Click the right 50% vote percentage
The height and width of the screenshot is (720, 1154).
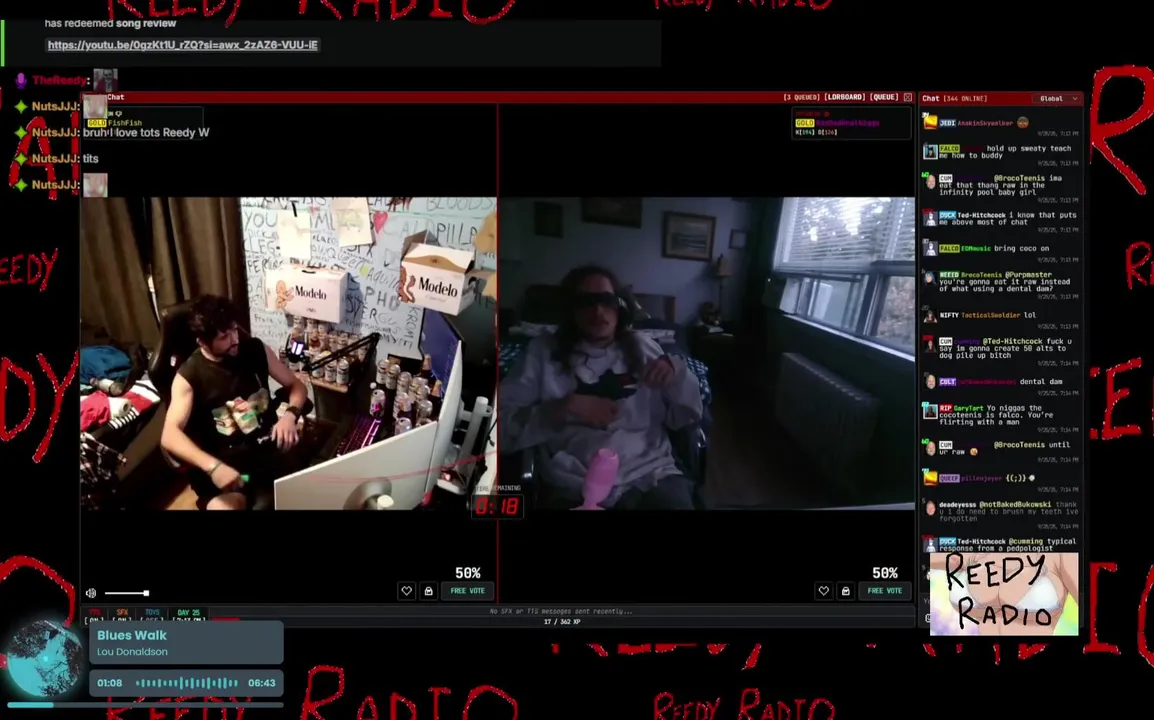[x=885, y=573]
